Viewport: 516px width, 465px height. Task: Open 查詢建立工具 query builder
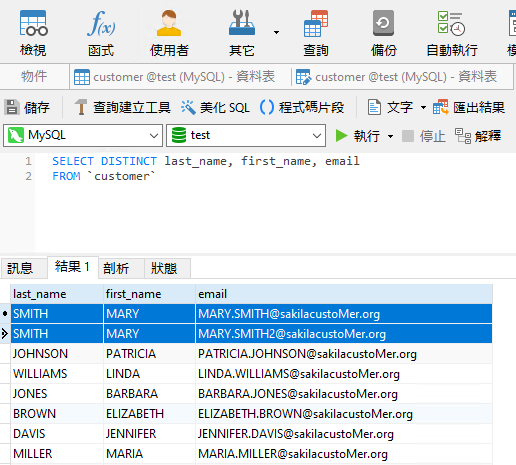click(x=122, y=107)
